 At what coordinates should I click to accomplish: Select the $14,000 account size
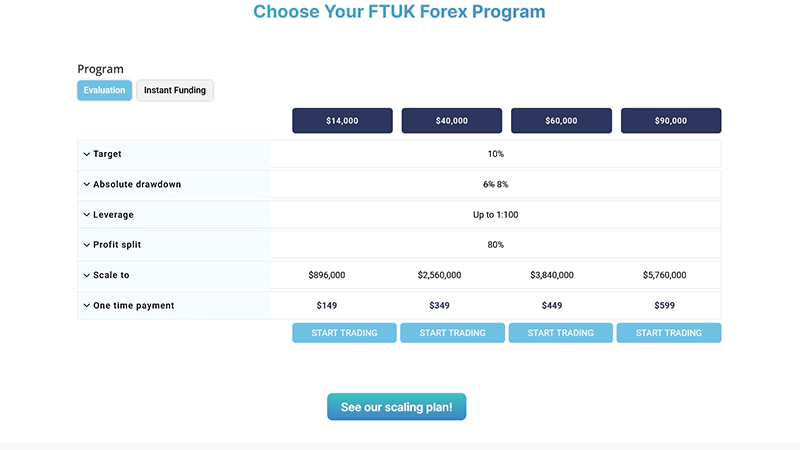click(x=342, y=121)
